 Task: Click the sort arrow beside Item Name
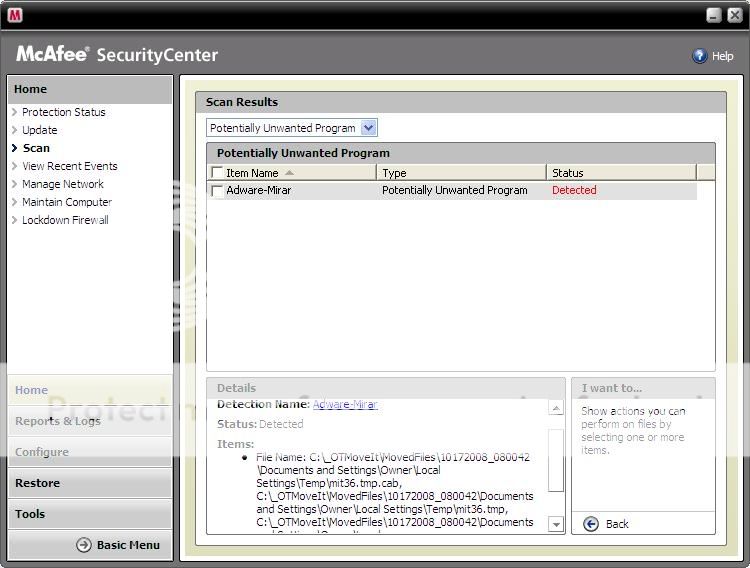(x=289, y=173)
